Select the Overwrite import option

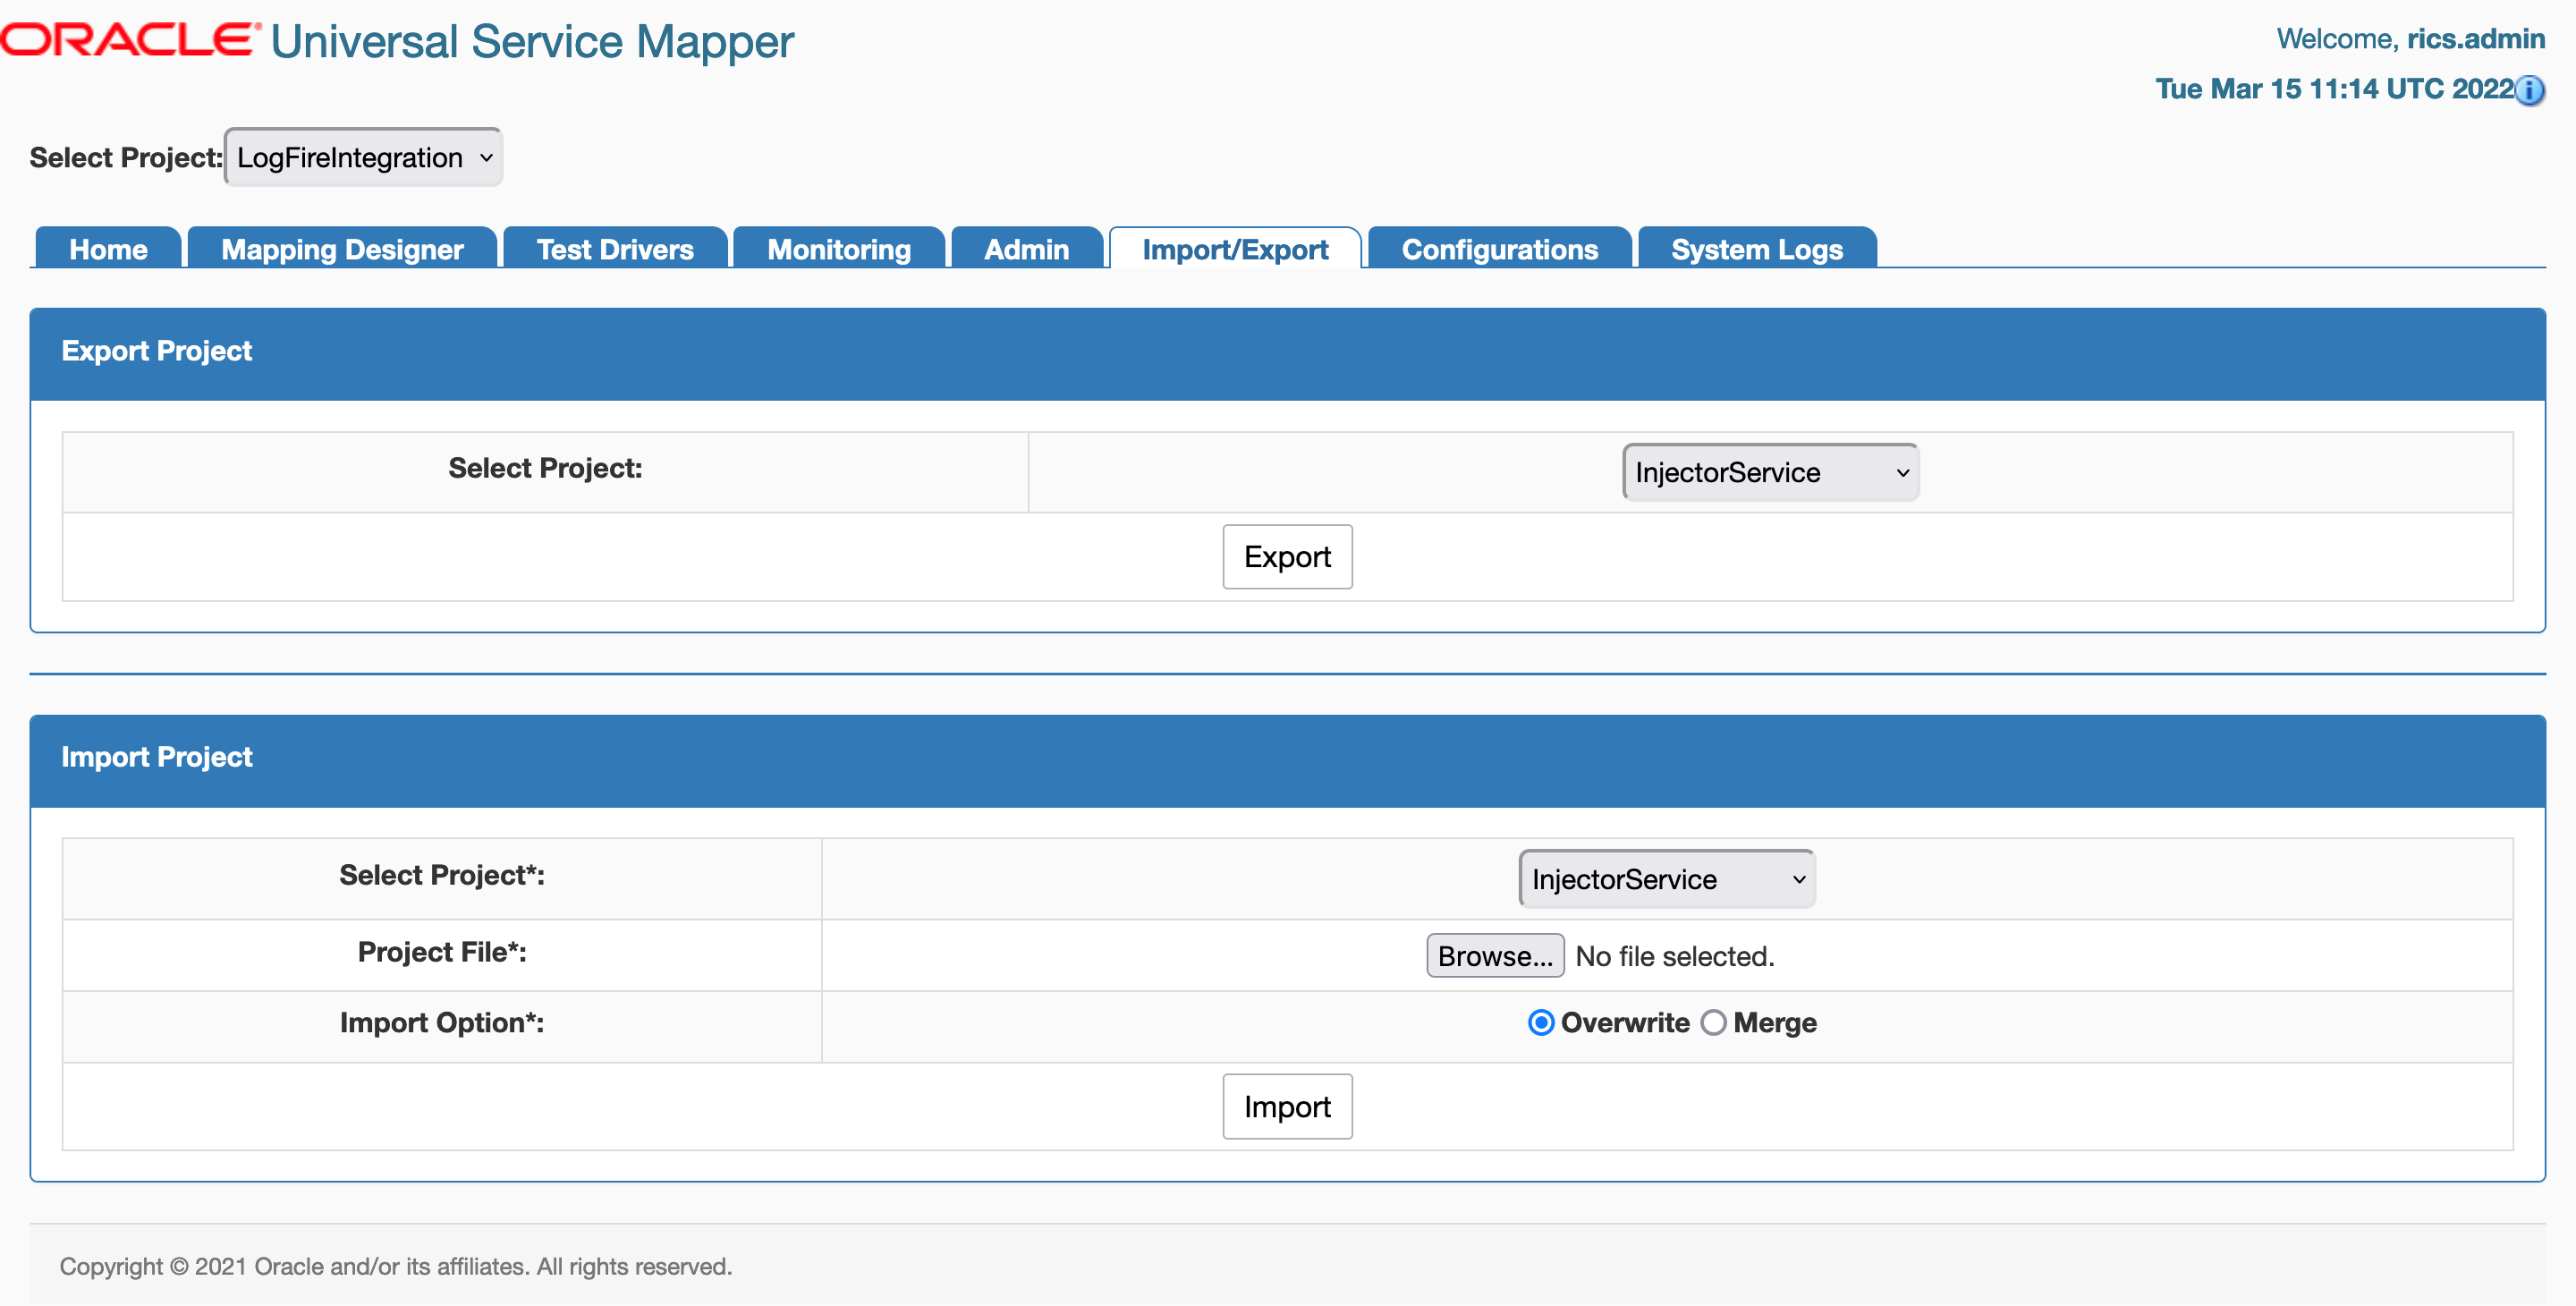[1540, 1022]
